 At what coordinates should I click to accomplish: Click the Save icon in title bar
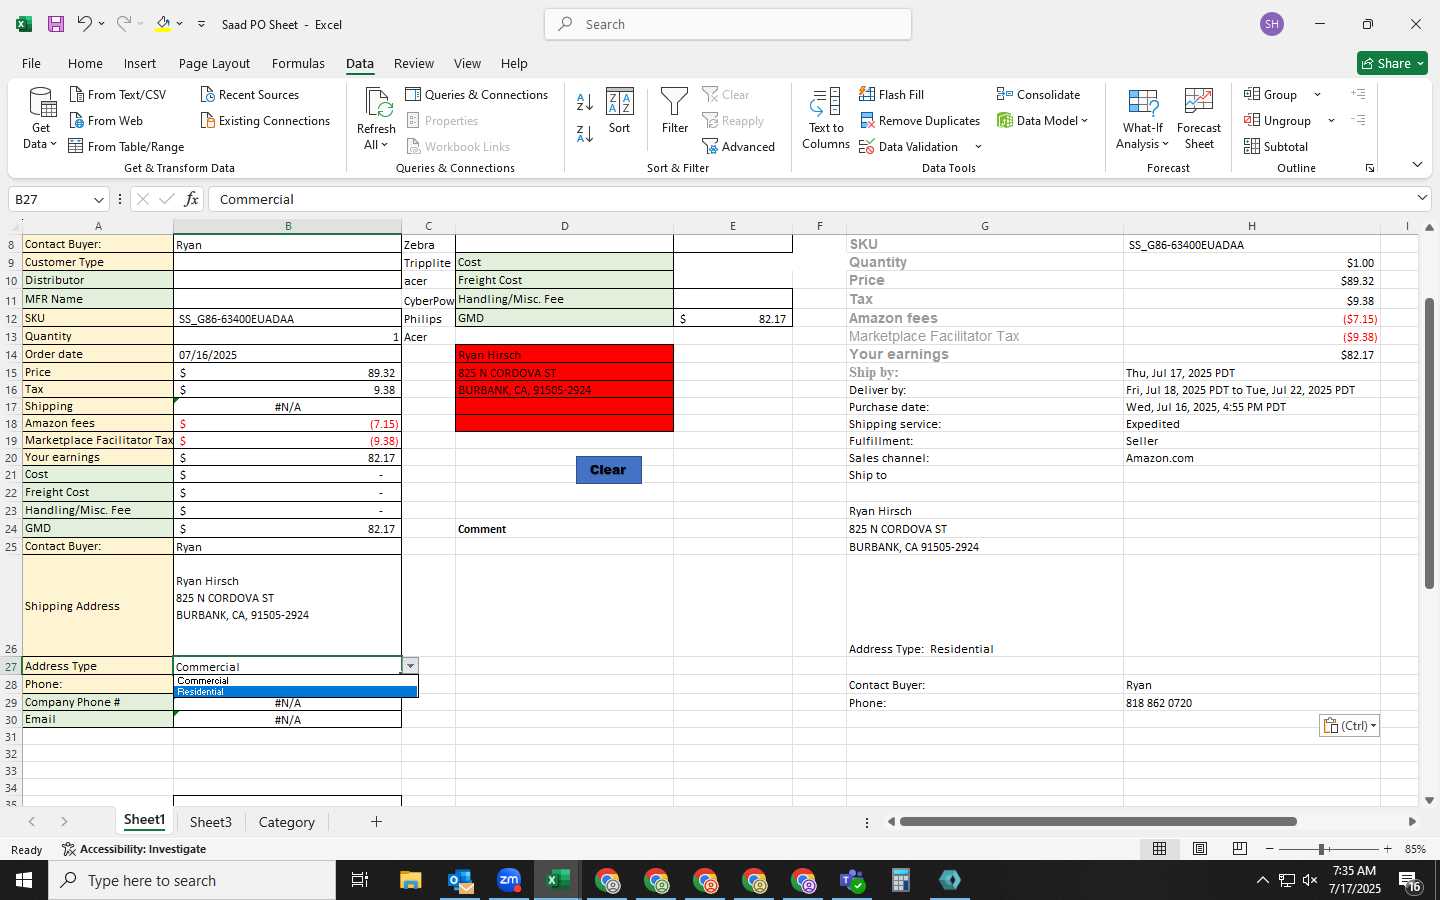pos(56,24)
